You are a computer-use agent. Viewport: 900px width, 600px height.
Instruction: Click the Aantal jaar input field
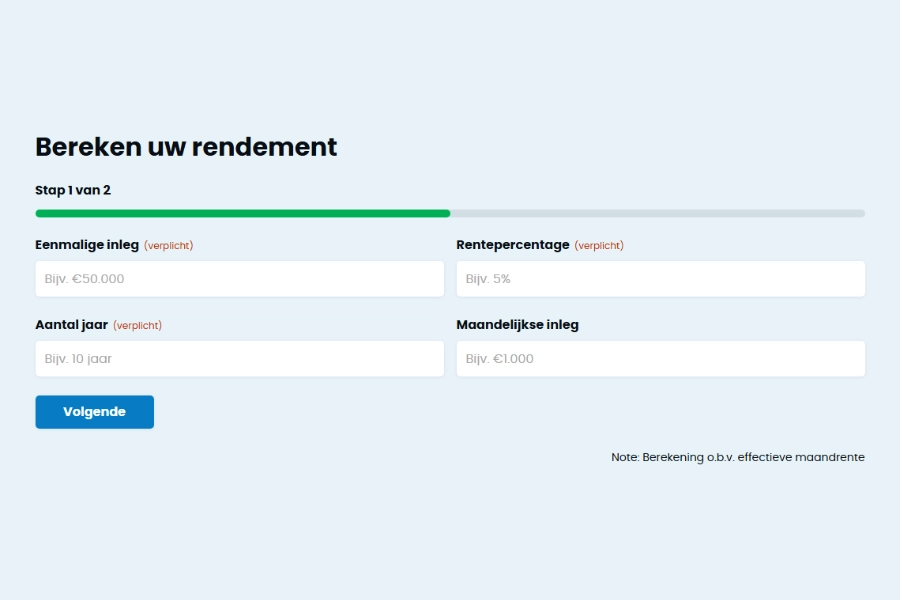click(x=240, y=358)
